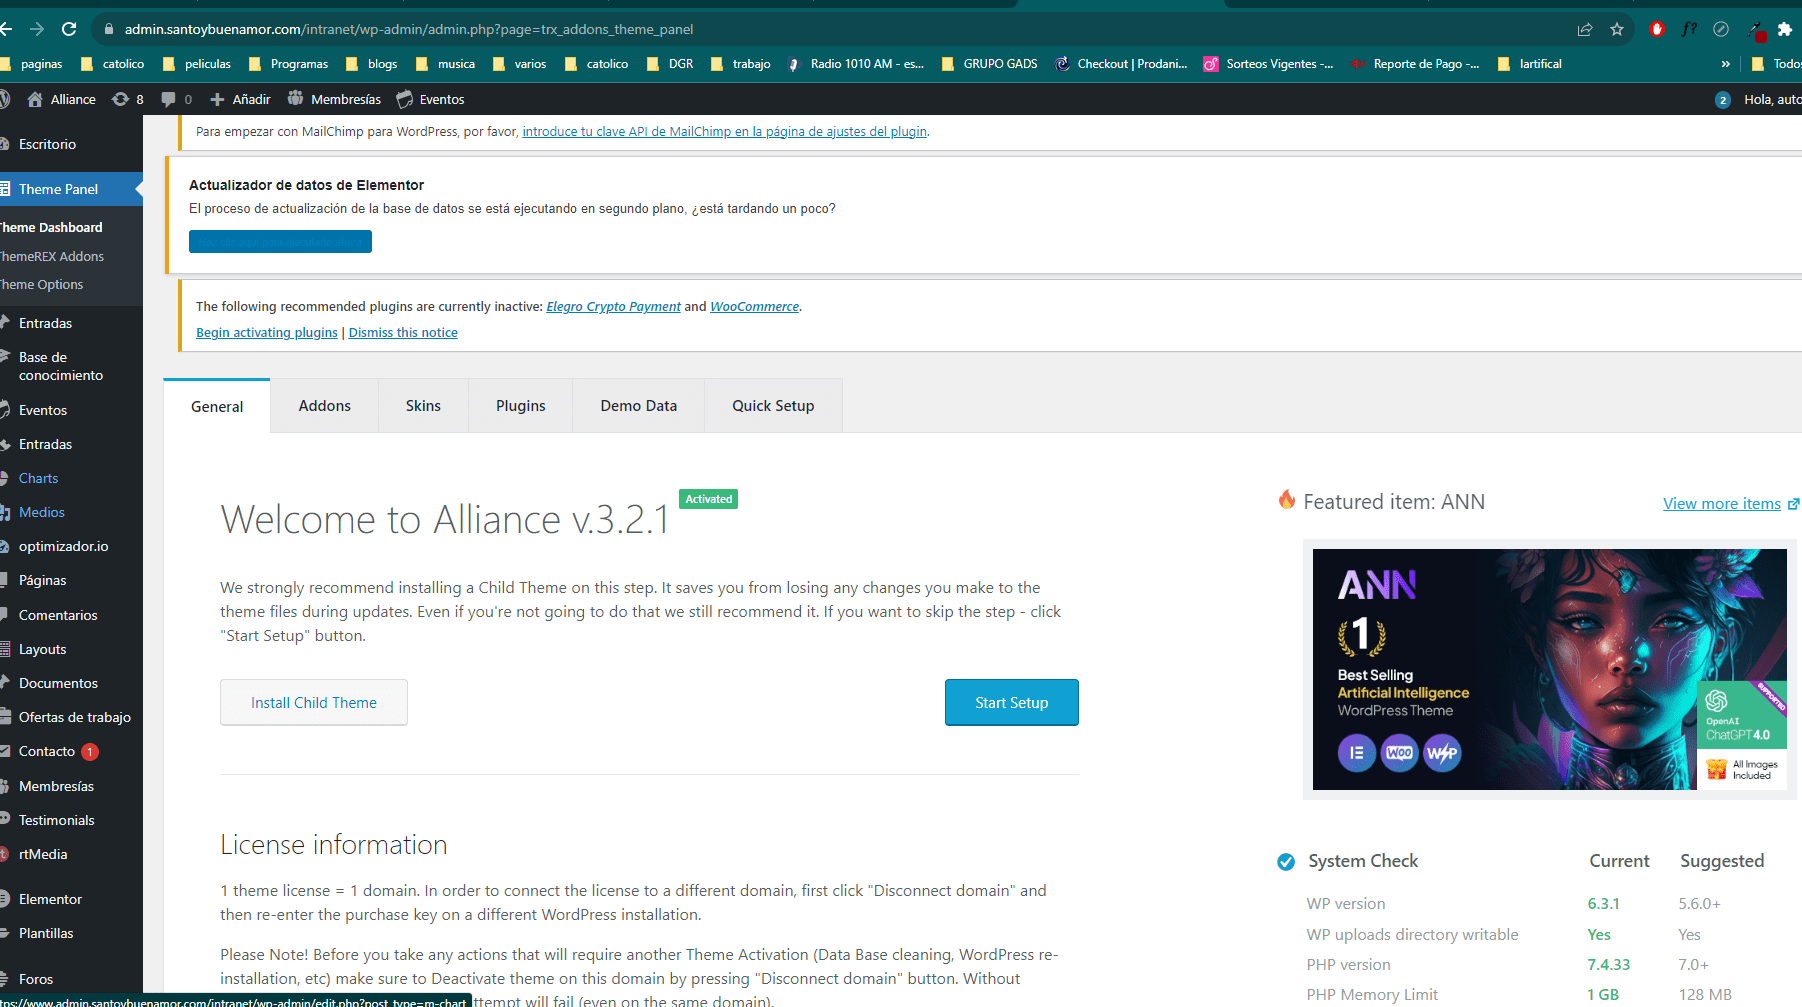Open the Sorteos Vigentes bookmark
The height and width of the screenshot is (1007, 1802).
click(1268, 63)
